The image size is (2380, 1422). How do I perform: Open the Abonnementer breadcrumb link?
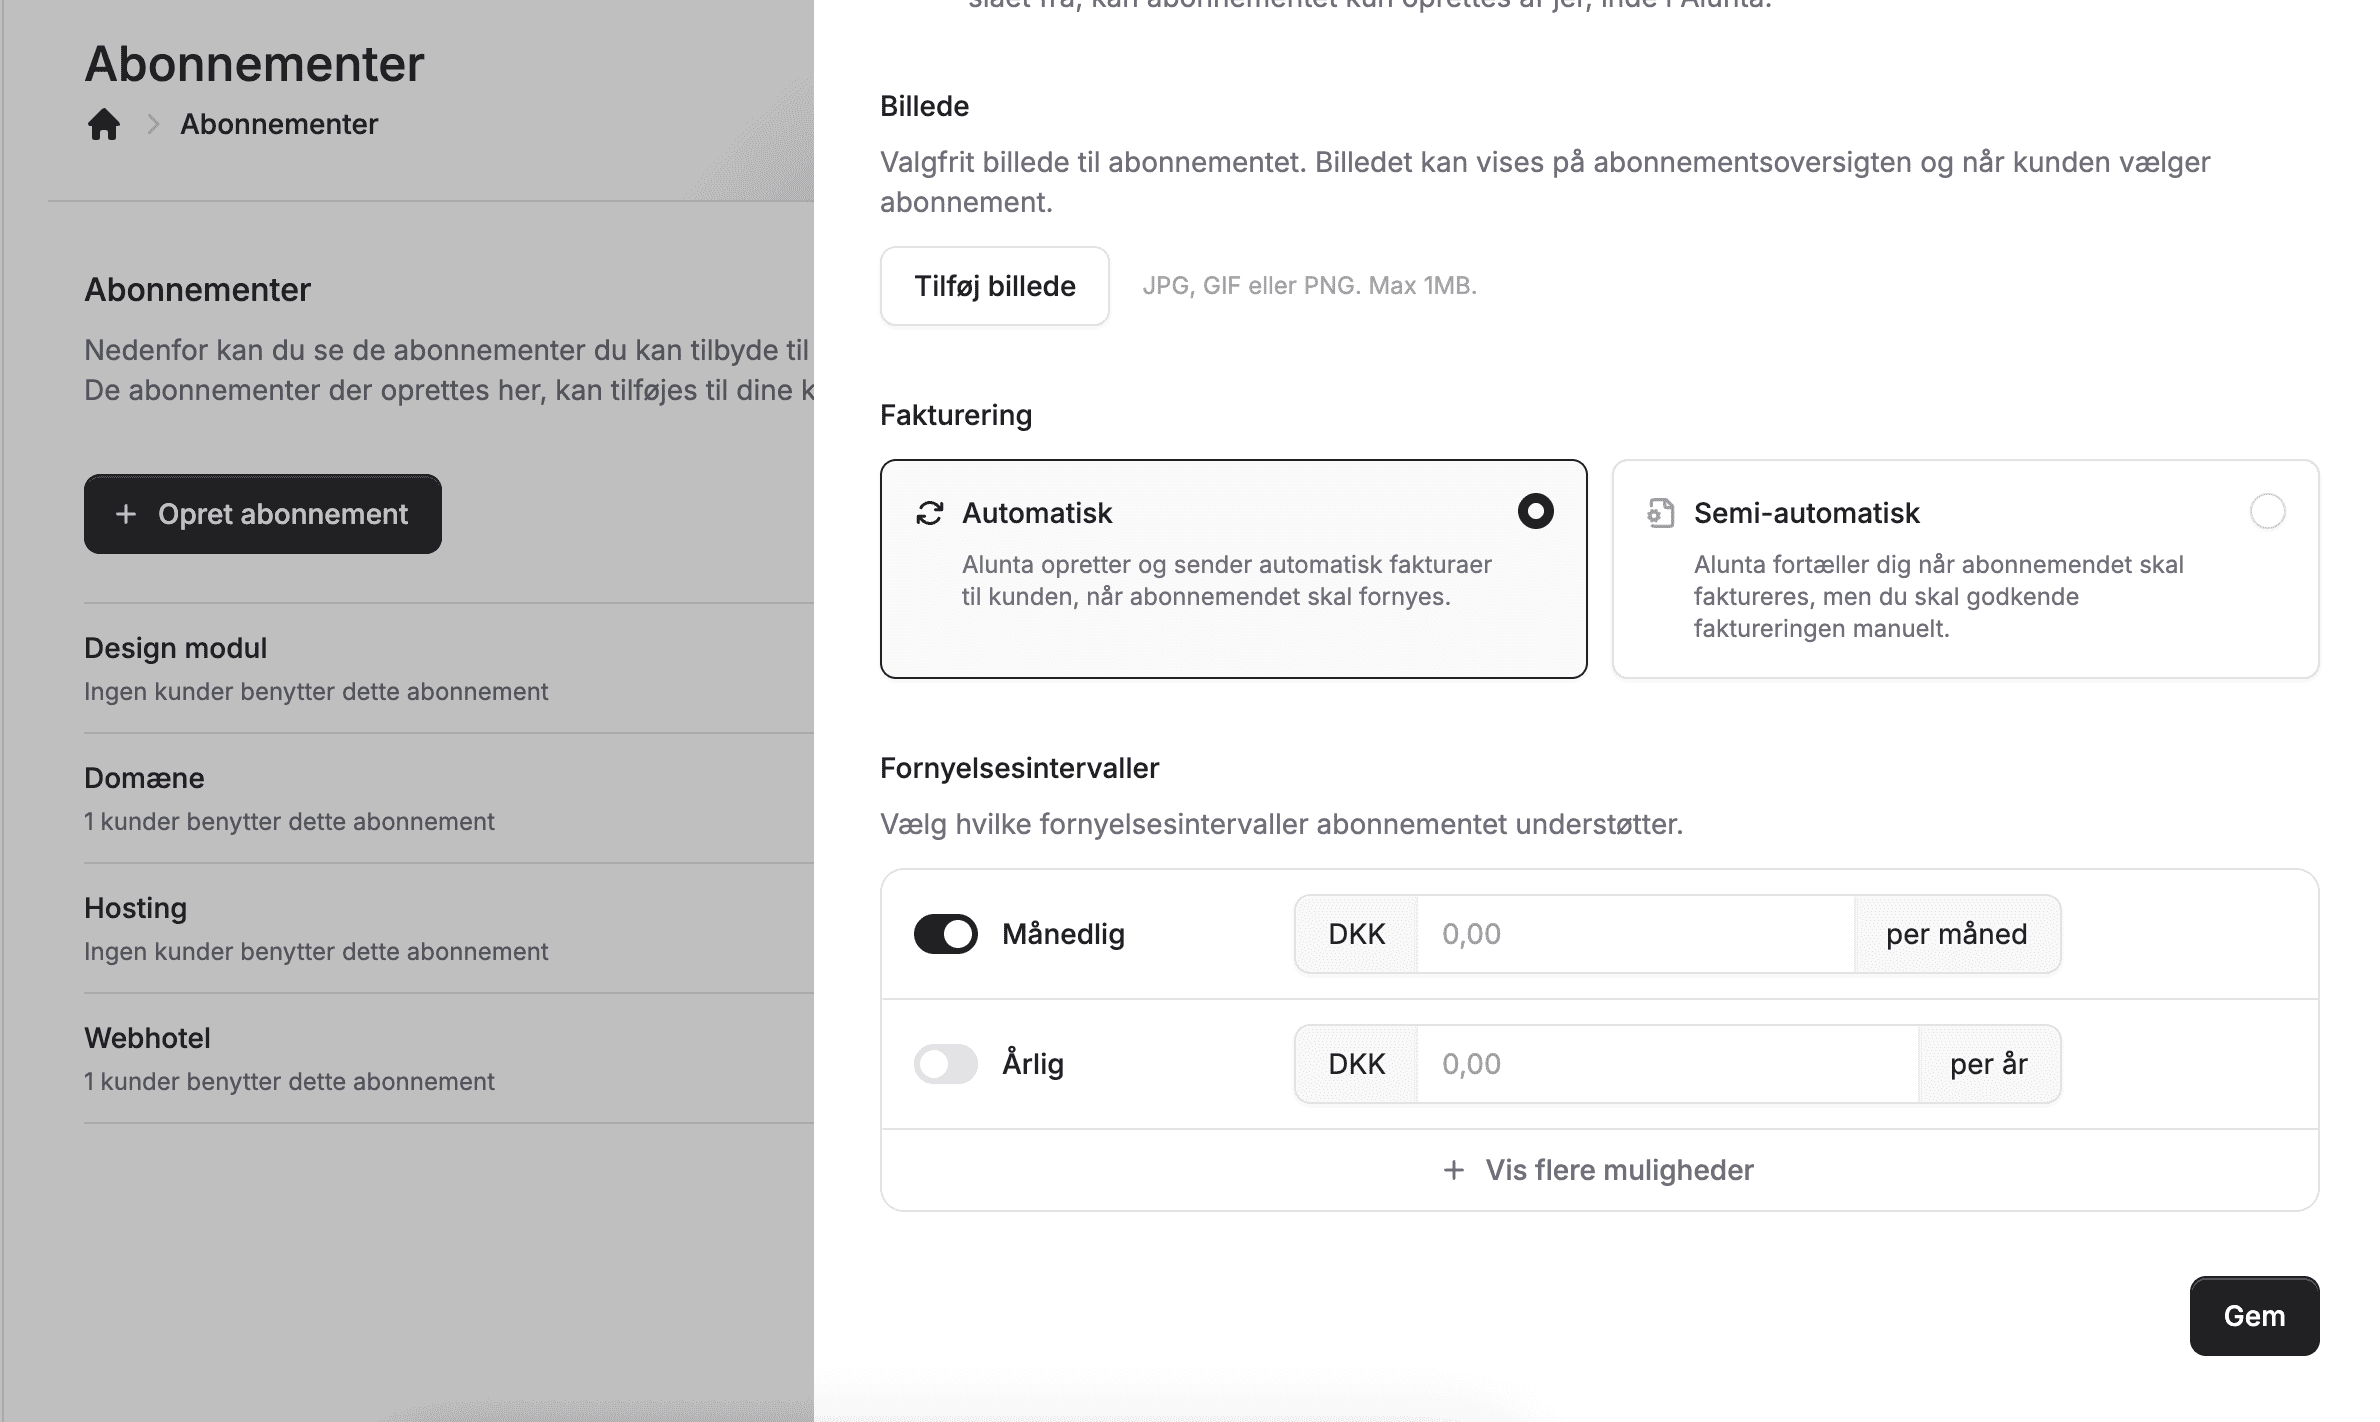coord(279,124)
